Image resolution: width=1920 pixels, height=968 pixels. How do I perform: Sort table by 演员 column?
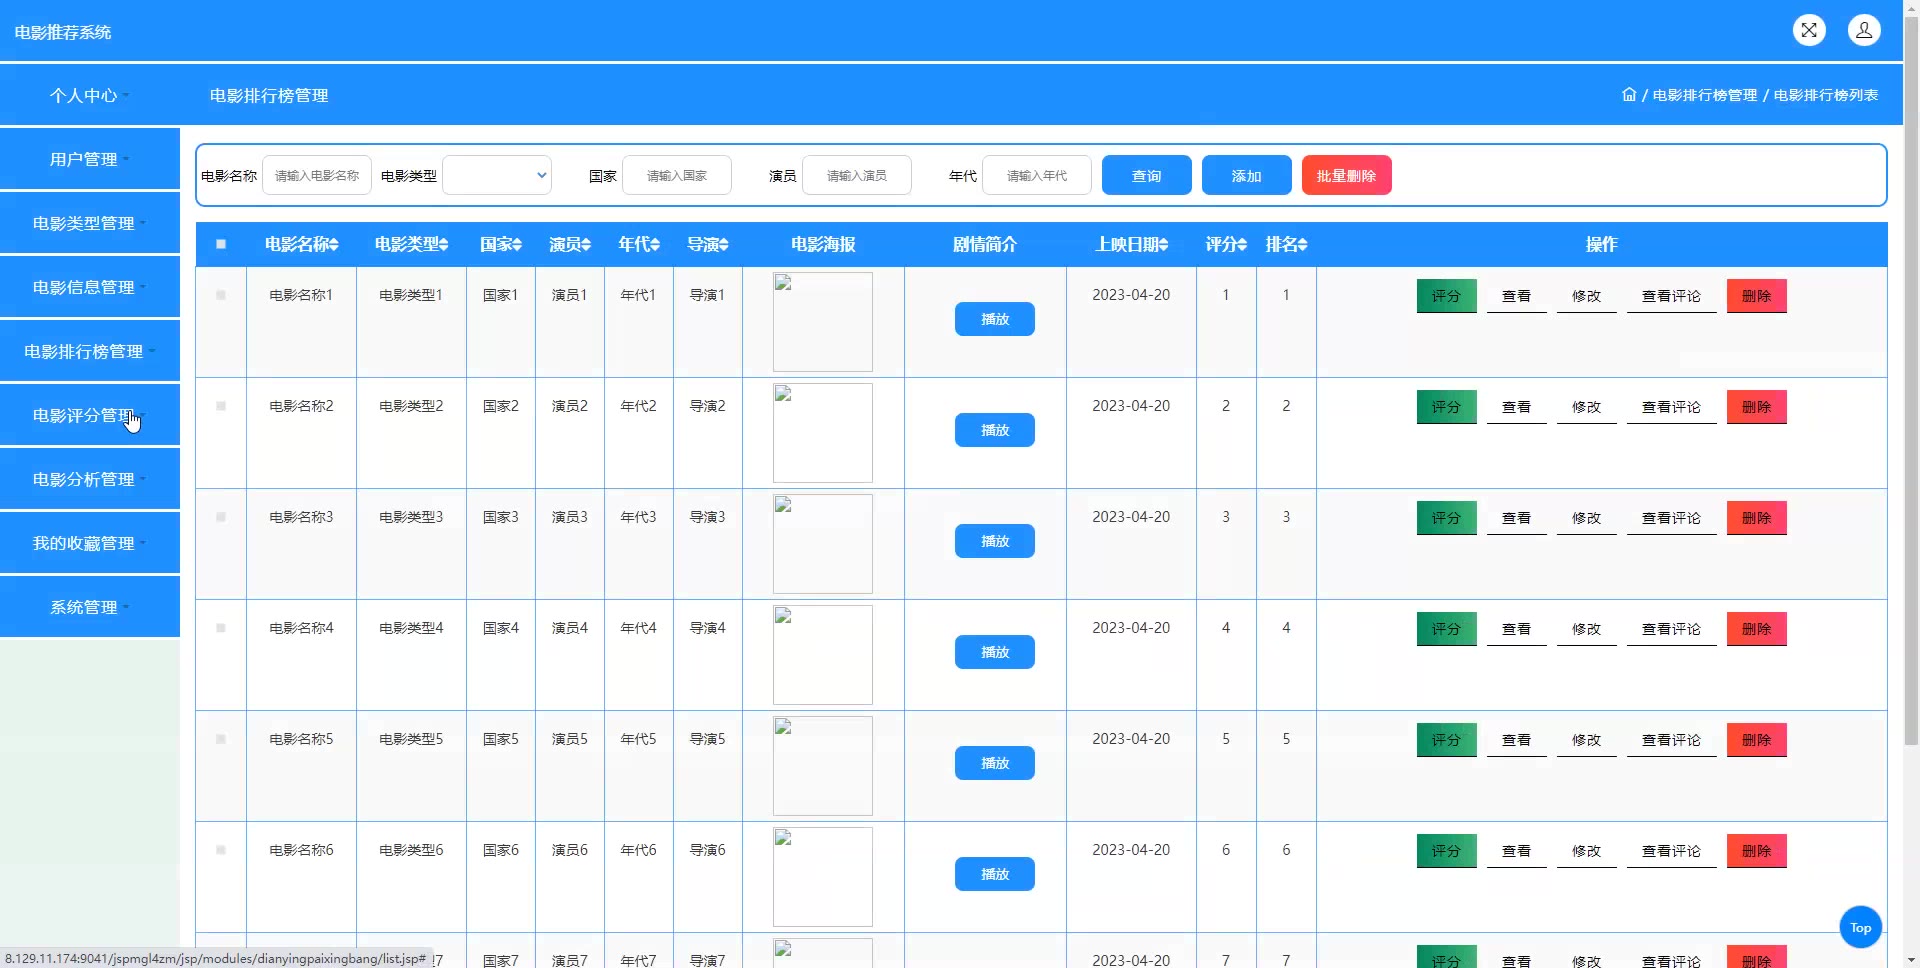point(570,244)
